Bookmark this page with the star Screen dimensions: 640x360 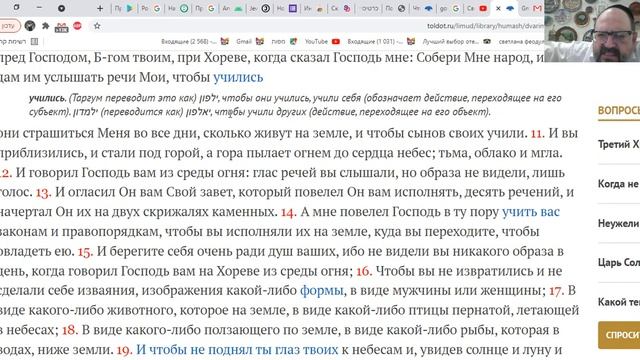coord(97,26)
